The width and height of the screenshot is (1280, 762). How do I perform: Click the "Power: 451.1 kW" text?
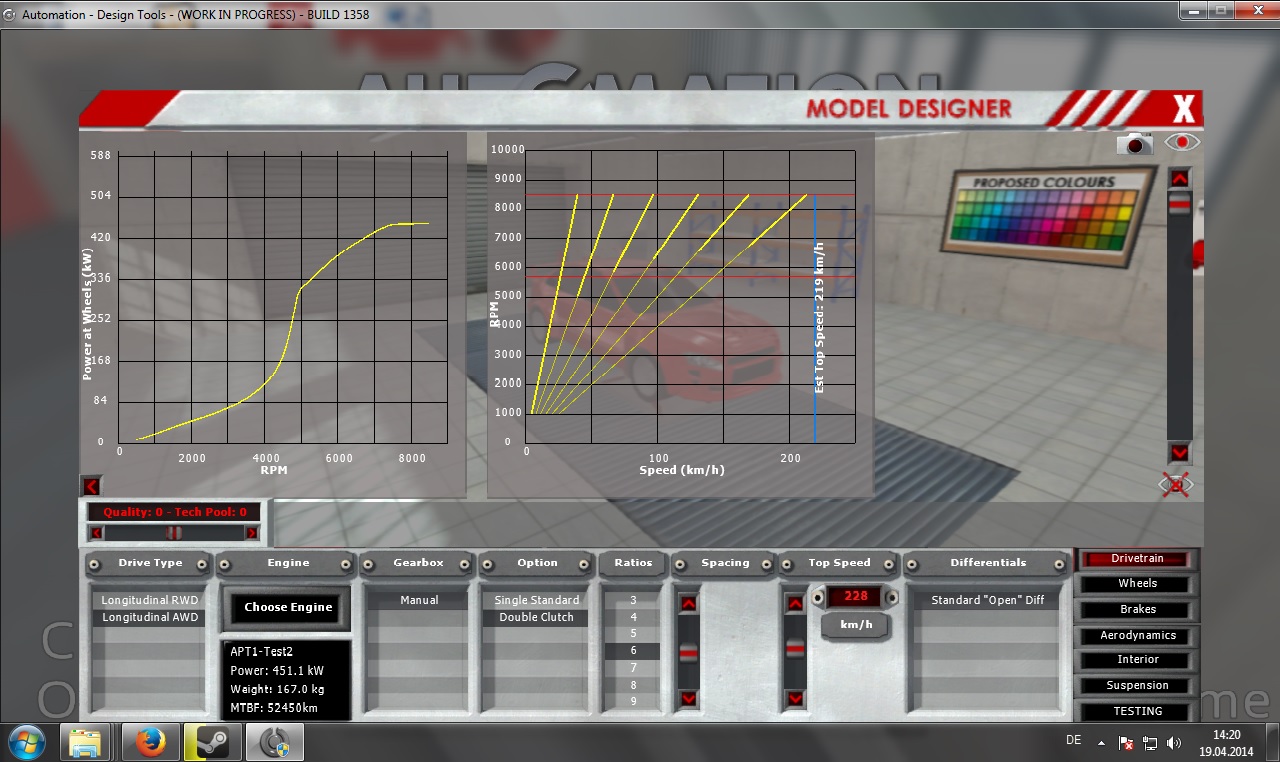[x=276, y=670]
